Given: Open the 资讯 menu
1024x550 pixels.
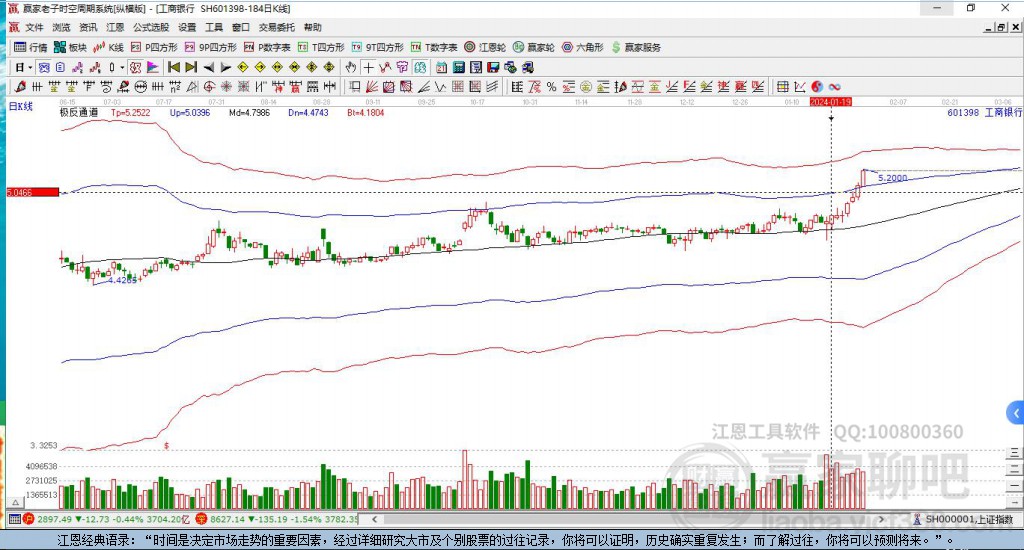Looking at the screenshot, I should click(88, 27).
